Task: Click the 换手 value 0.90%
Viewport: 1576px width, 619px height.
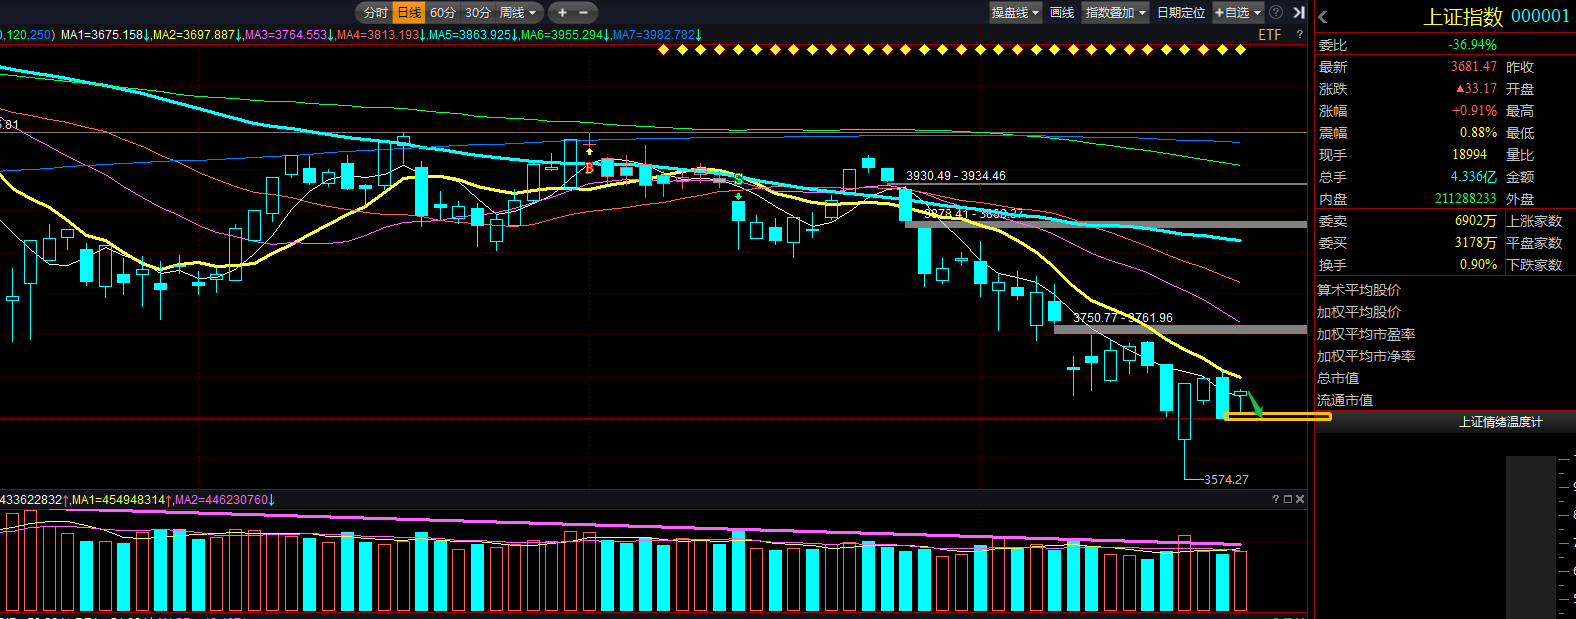Action: click(x=1478, y=265)
